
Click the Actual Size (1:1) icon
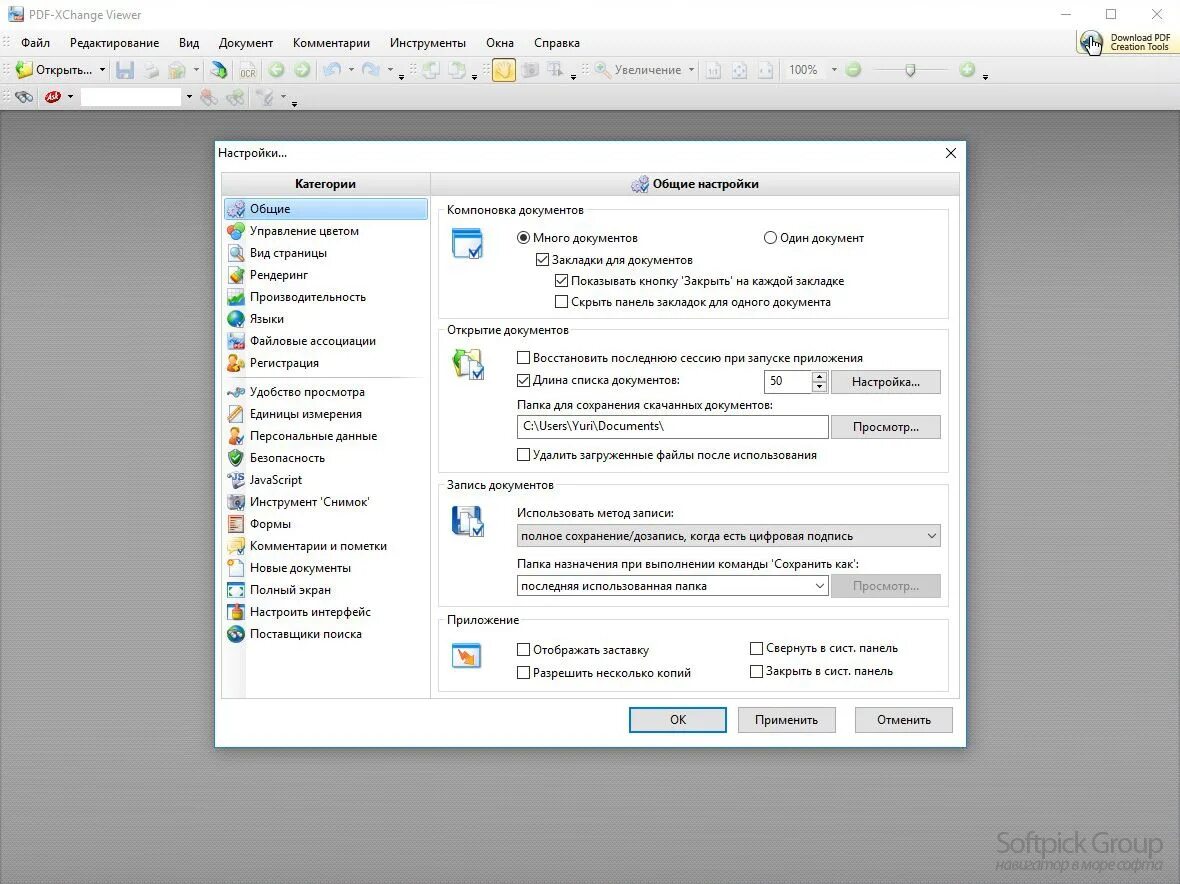click(x=713, y=70)
